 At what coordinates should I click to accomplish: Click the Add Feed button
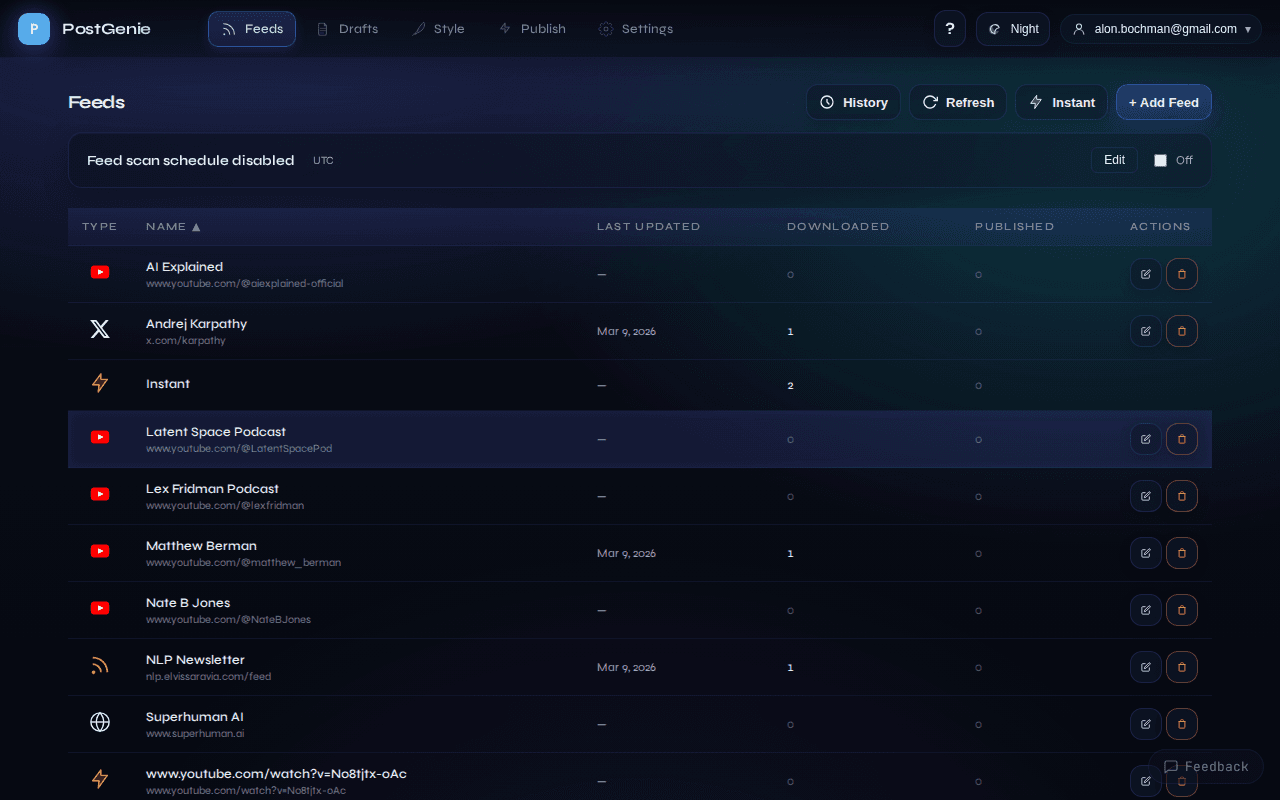(1163, 101)
